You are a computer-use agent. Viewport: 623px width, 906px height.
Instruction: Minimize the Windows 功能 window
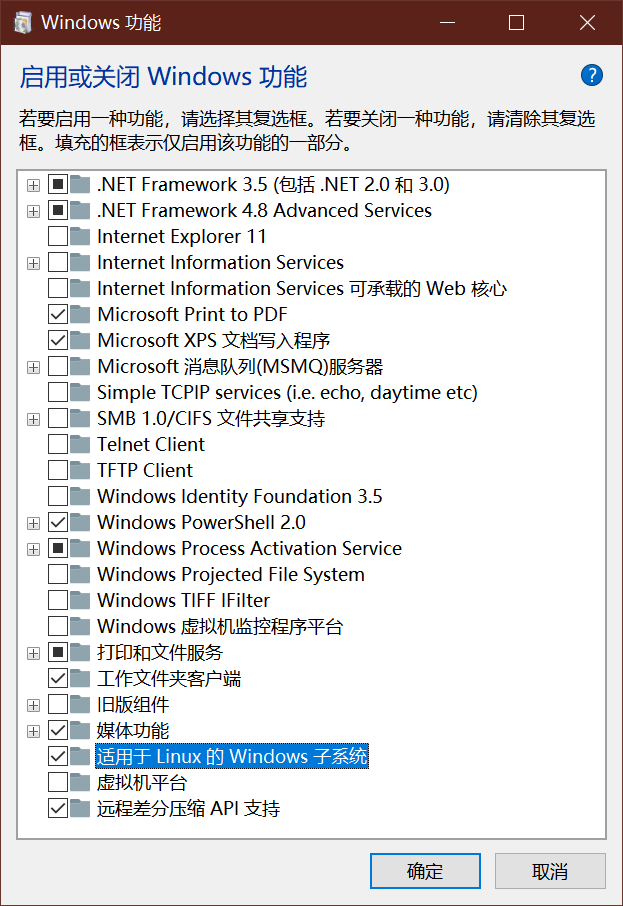pos(447,23)
